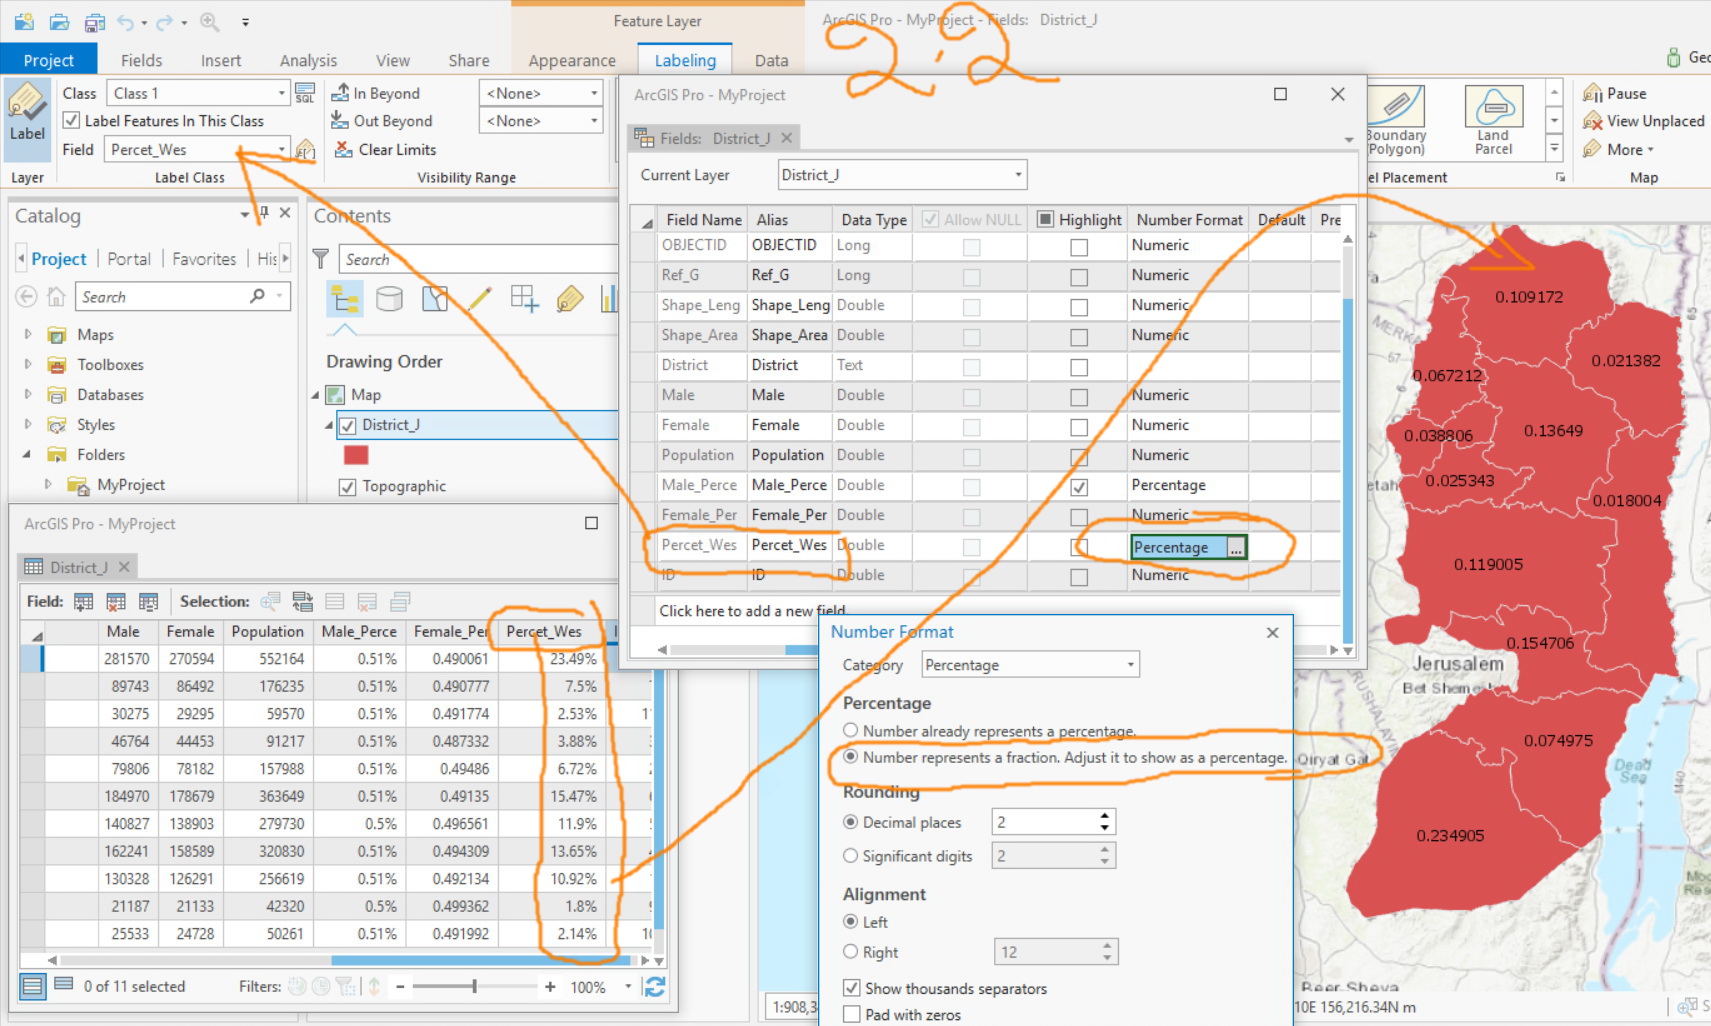This screenshot has width=1711, height=1026.
Task: Click View Unplaced labels
Action: 1643,121
